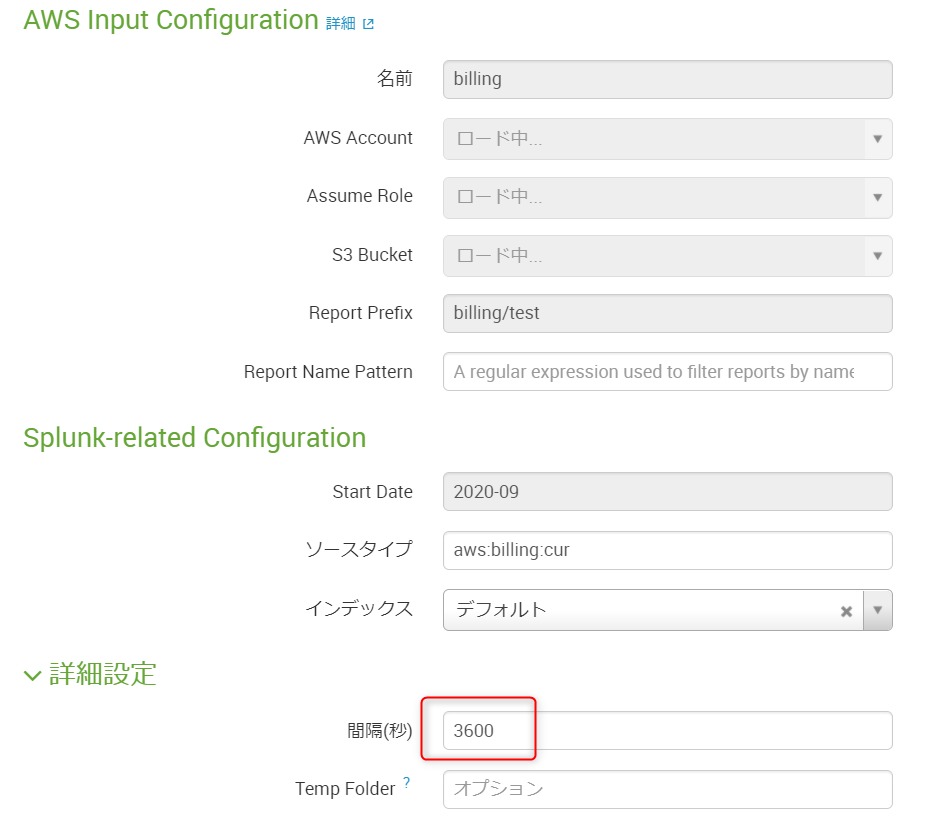Open the Assume Role dropdown
Viewport: 940px width, 835px height.
pyautogui.click(x=667, y=197)
